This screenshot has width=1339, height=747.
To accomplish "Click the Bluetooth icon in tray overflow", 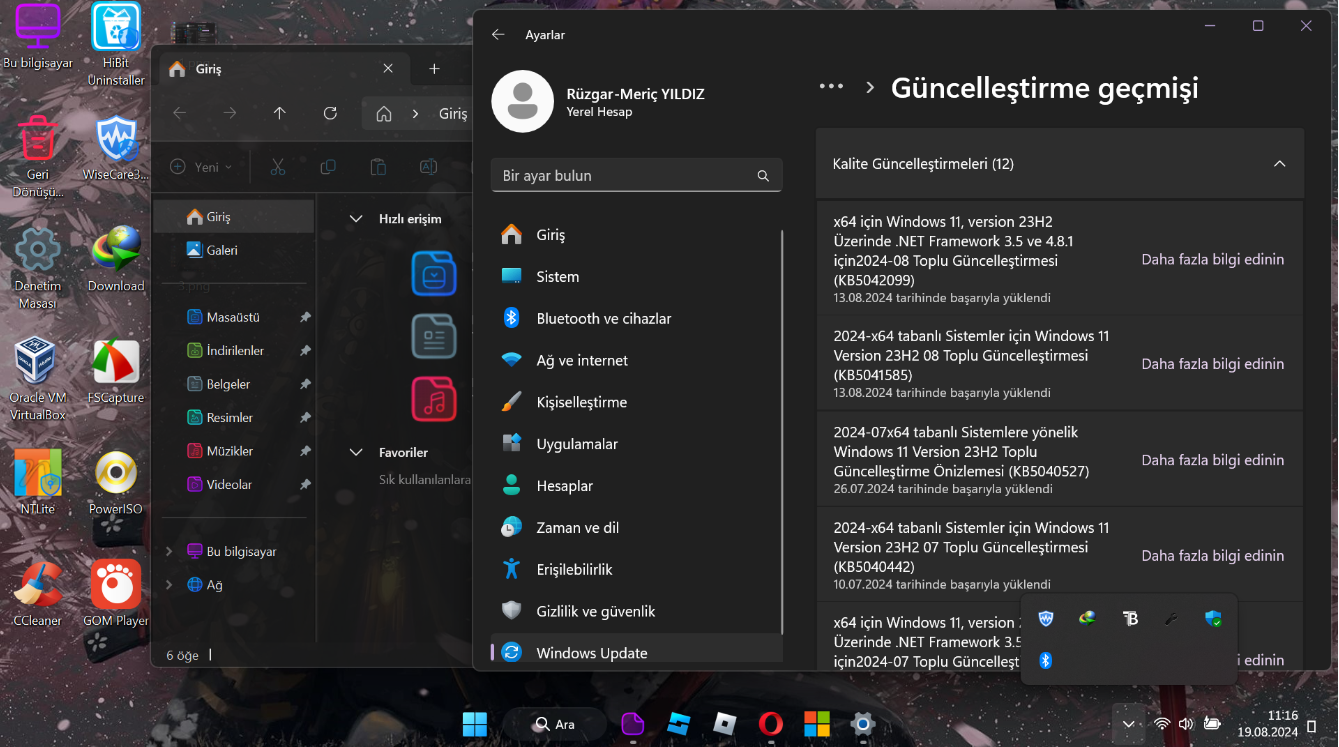I will tap(1046, 660).
